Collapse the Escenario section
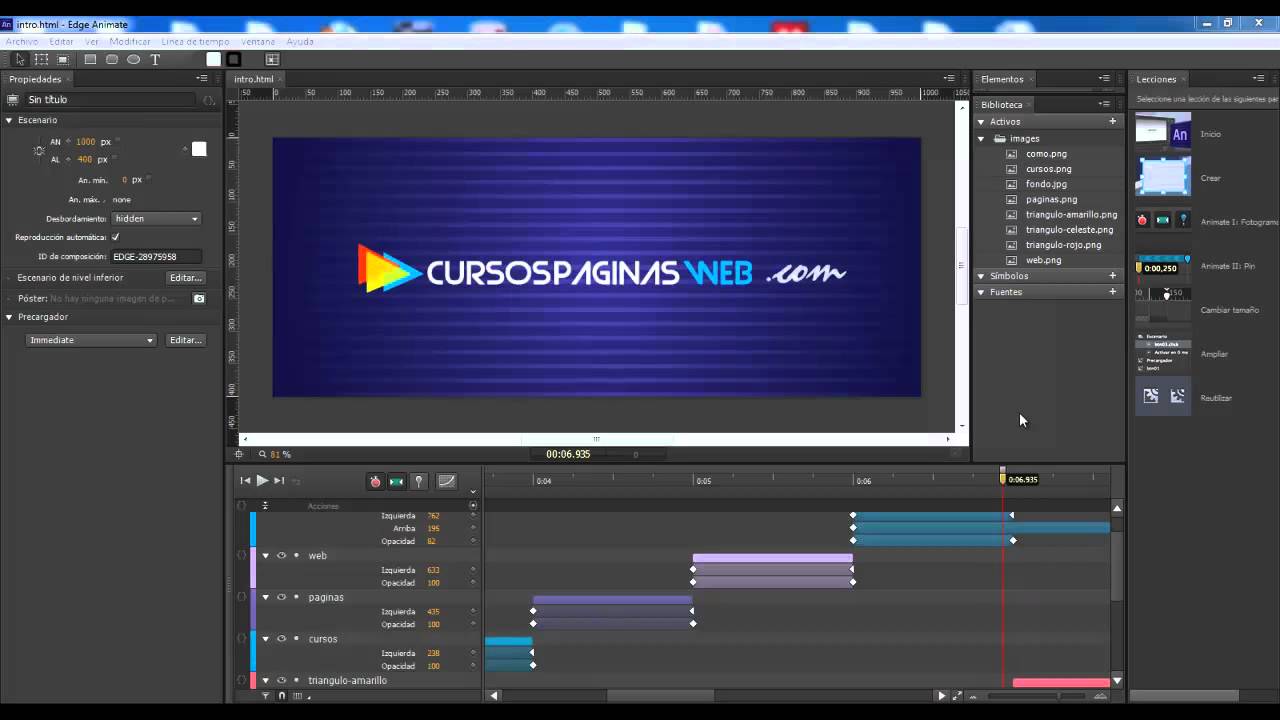This screenshot has width=1280, height=720. click(9, 120)
